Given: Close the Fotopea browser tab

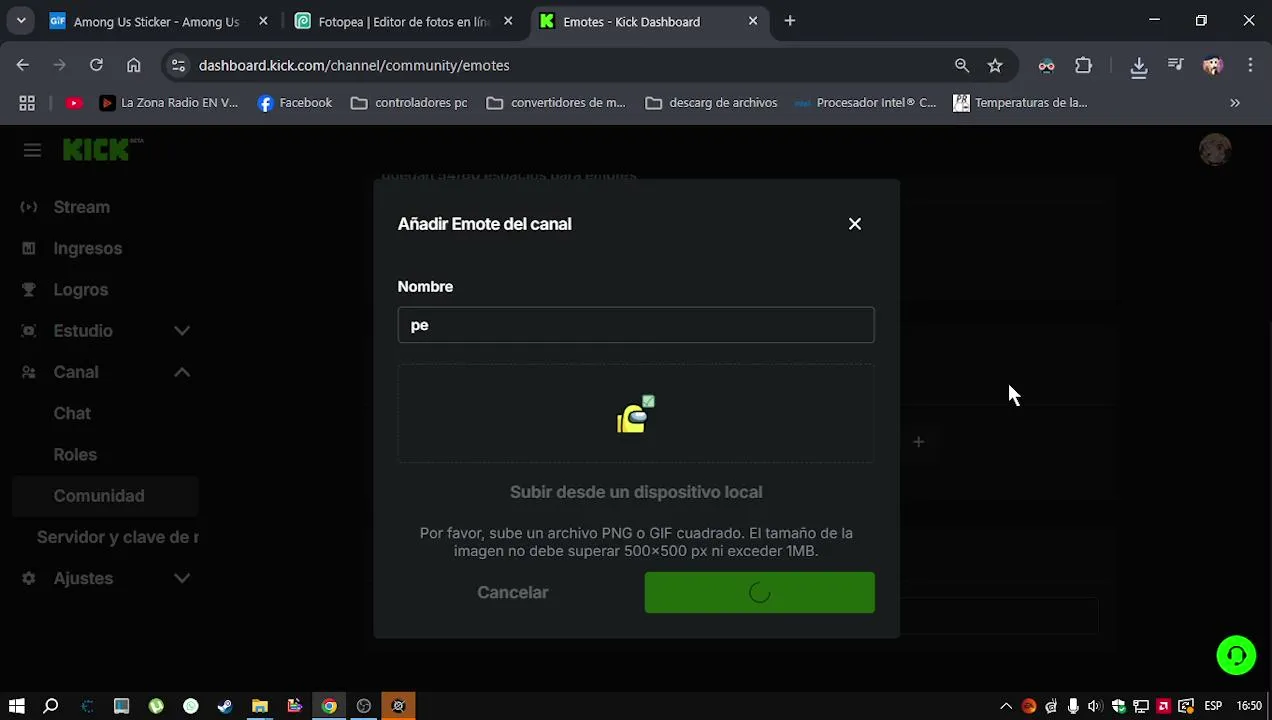Looking at the screenshot, I should 508,21.
